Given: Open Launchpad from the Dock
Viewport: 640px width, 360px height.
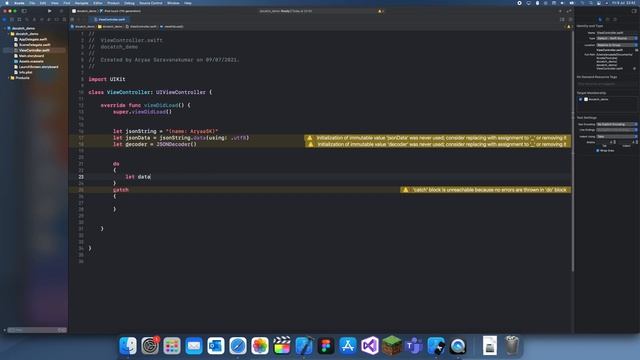Looking at the screenshot, I should pos(172,346).
